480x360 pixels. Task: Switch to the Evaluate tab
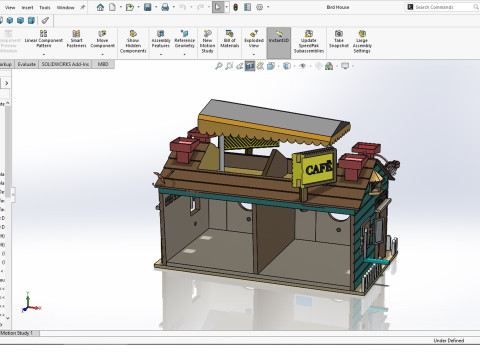[27, 64]
